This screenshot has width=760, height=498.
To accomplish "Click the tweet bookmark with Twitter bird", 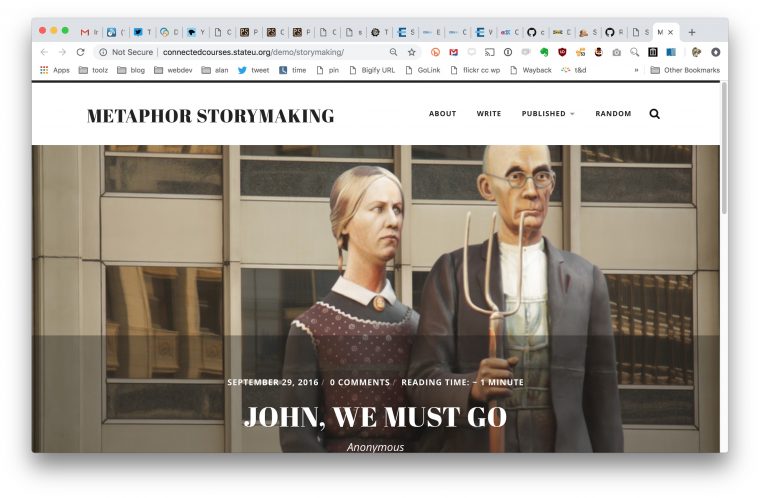I will click(253, 70).
